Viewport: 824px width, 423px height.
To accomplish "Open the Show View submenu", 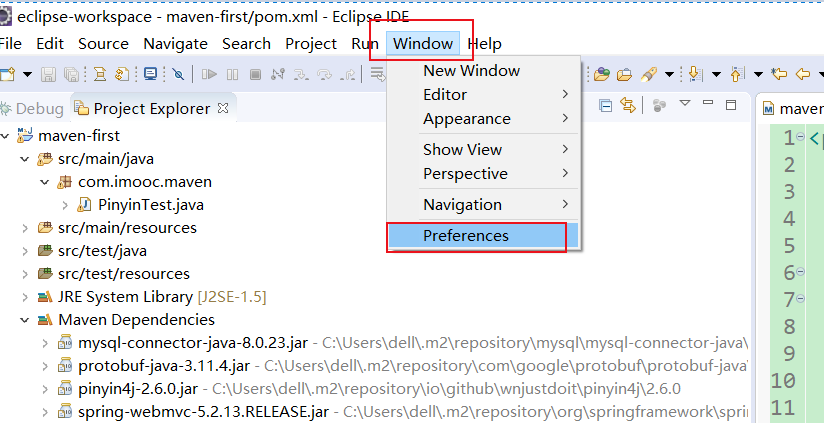I will point(483,150).
